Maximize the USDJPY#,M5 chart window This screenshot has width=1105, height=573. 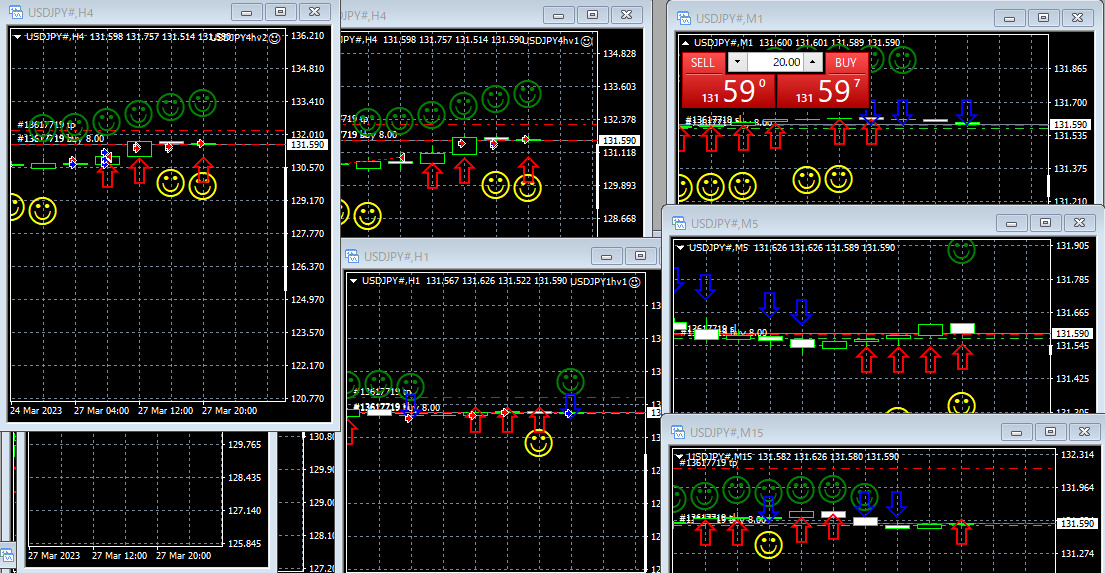coord(1045,223)
